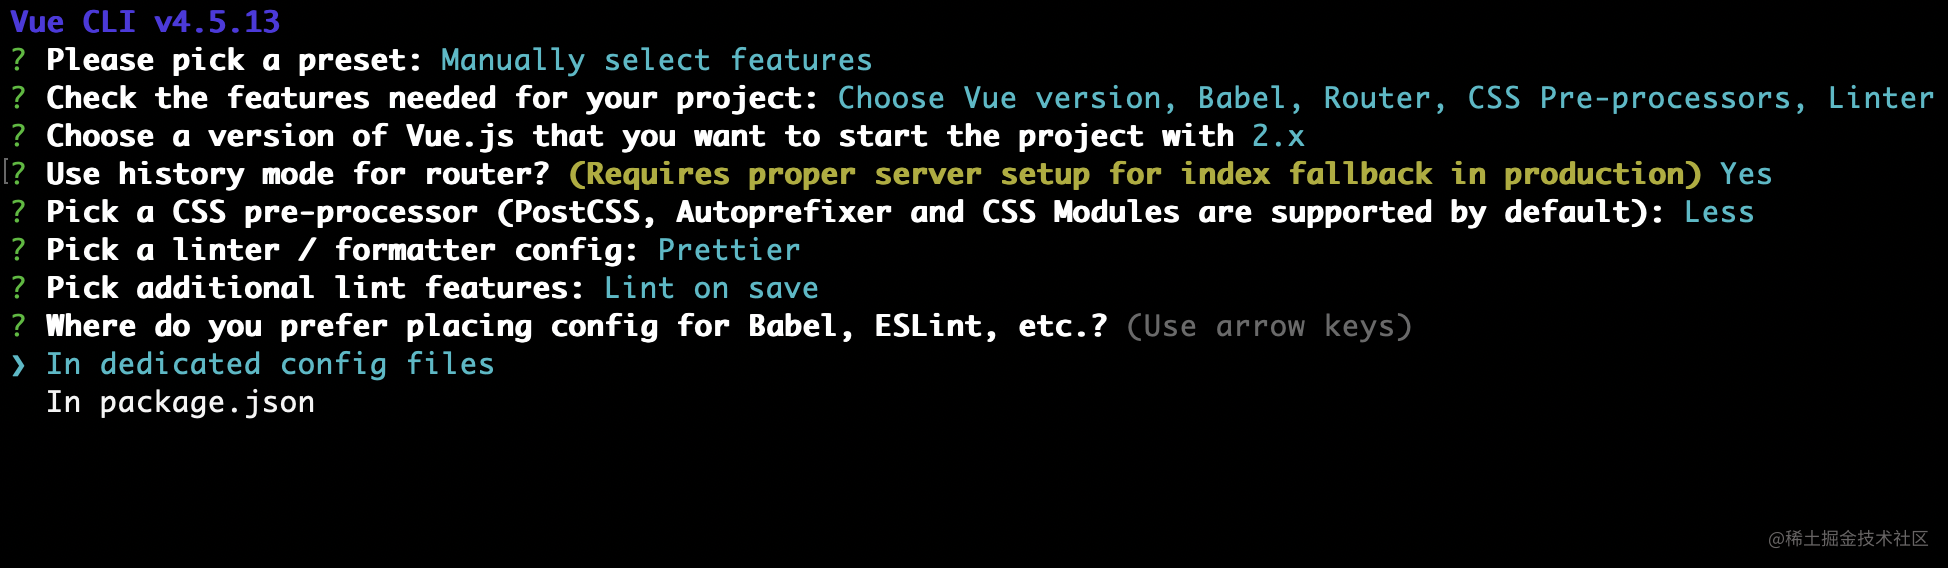Click the question mark before "Pick a CSS pre-processor"

pos(18,212)
